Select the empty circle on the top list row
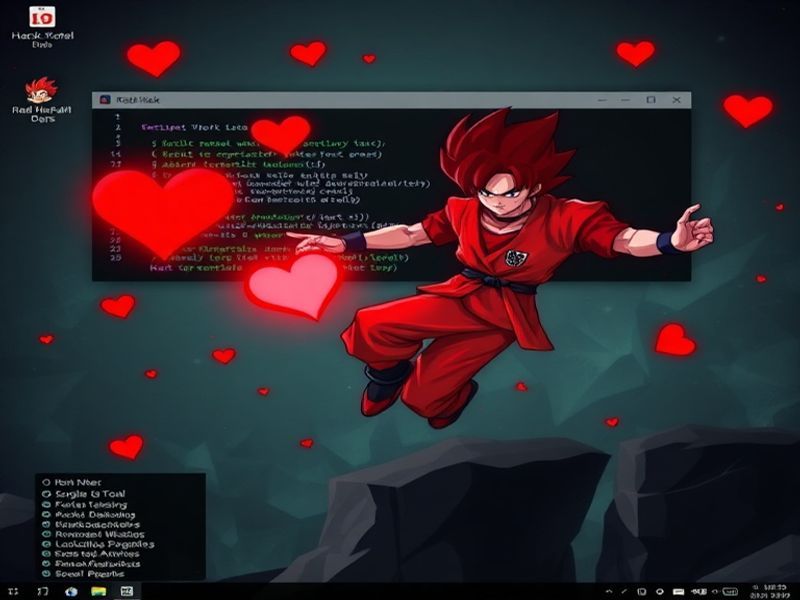This screenshot has height=600, width=800. tap(46, 482)
